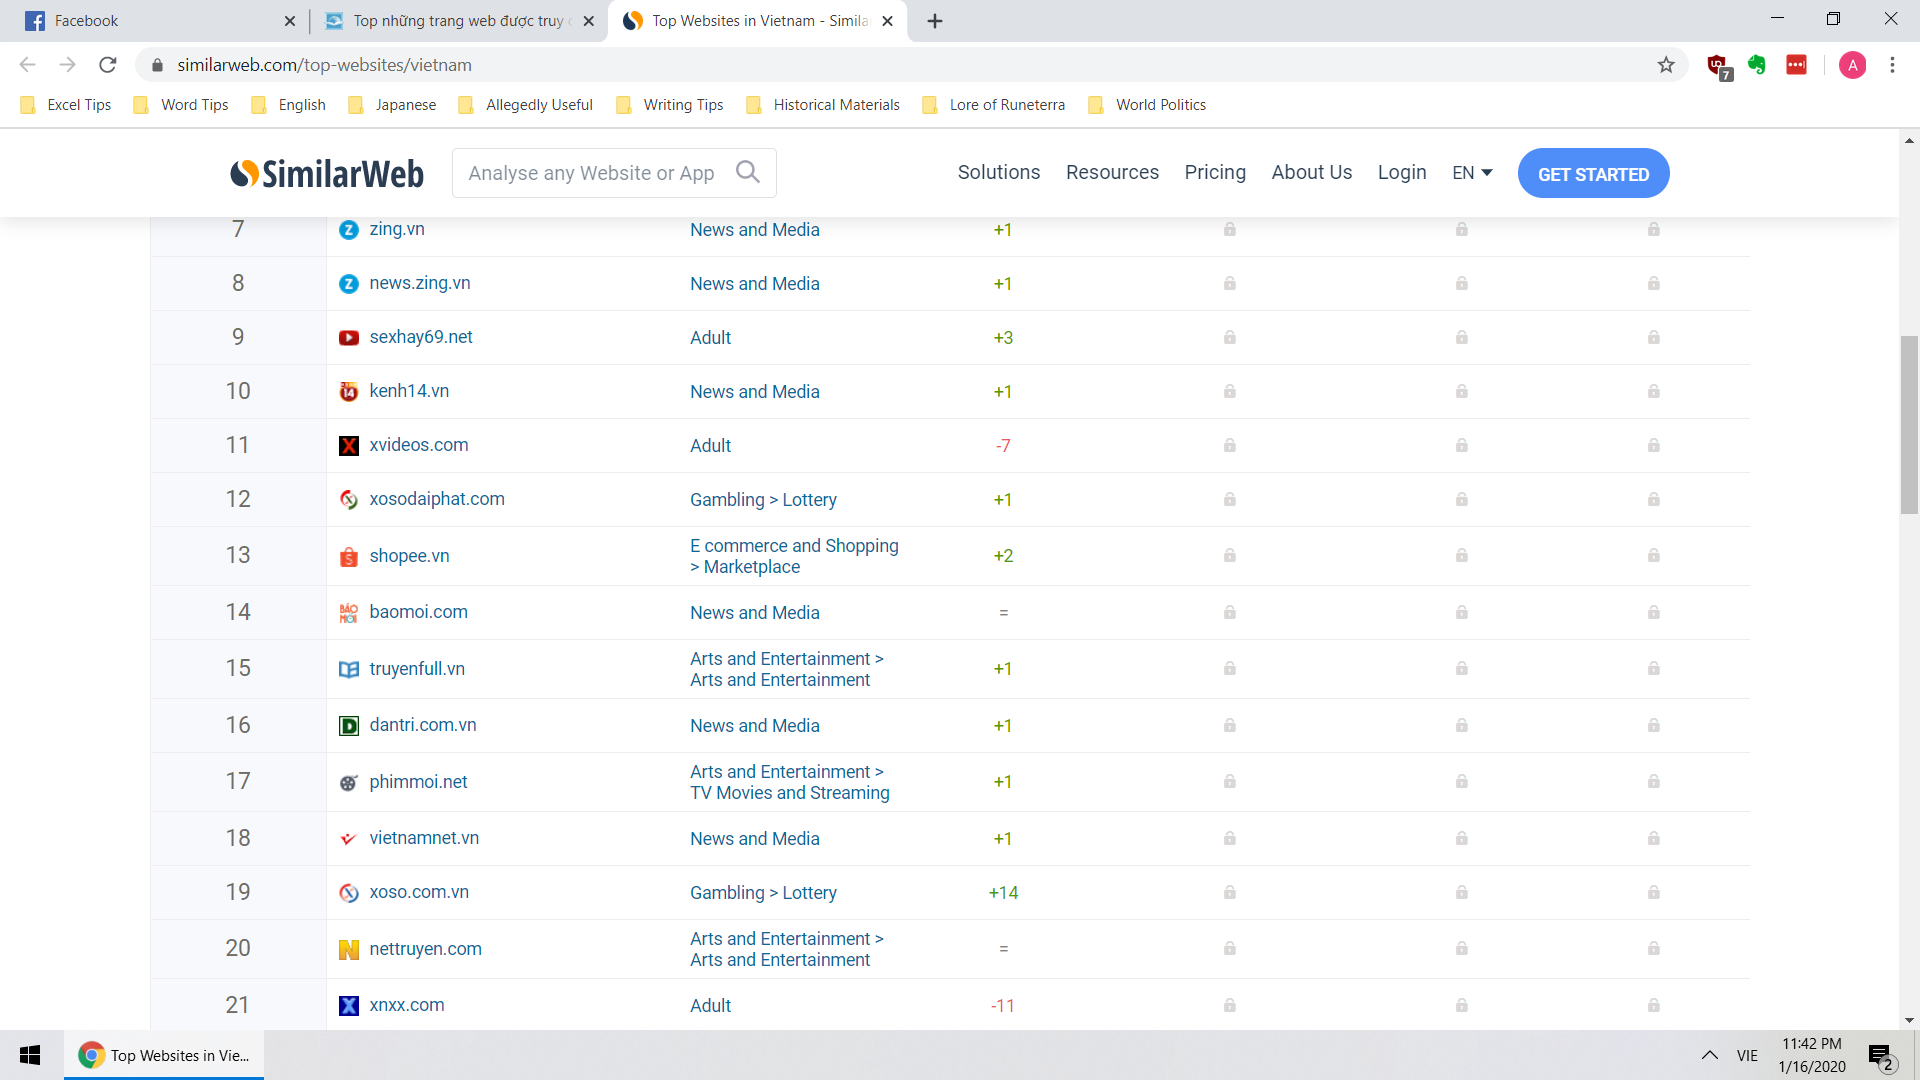
Task: Click lock icon in kenh14.vn row
Action: pyautogui.click(x=1229, y=392)
